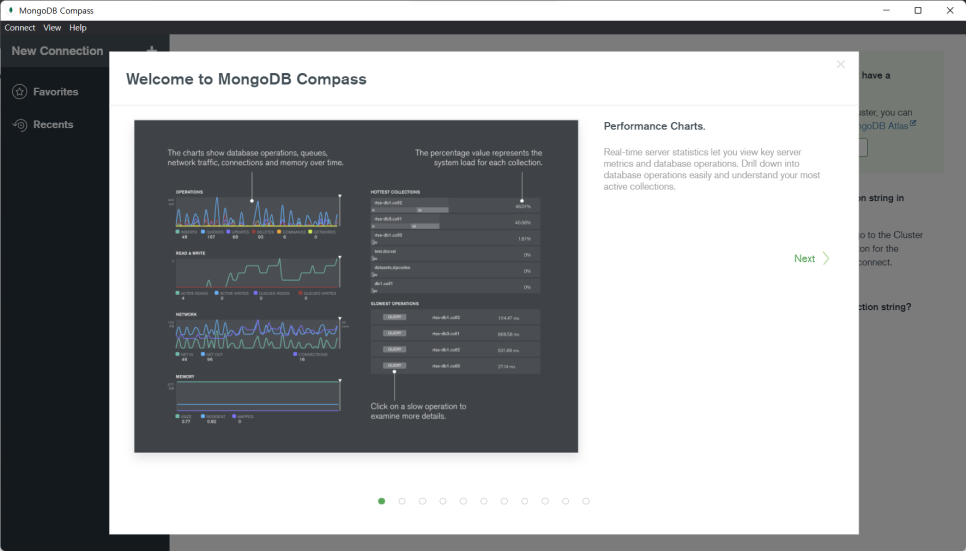This screenshot has width=966, height=551.
Task: Minimize the MongoDB Compass window
Action: (887, 10)
